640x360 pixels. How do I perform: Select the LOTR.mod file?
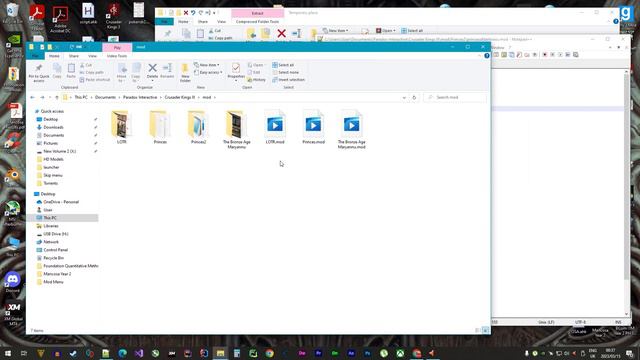click(x=275, y=127)
